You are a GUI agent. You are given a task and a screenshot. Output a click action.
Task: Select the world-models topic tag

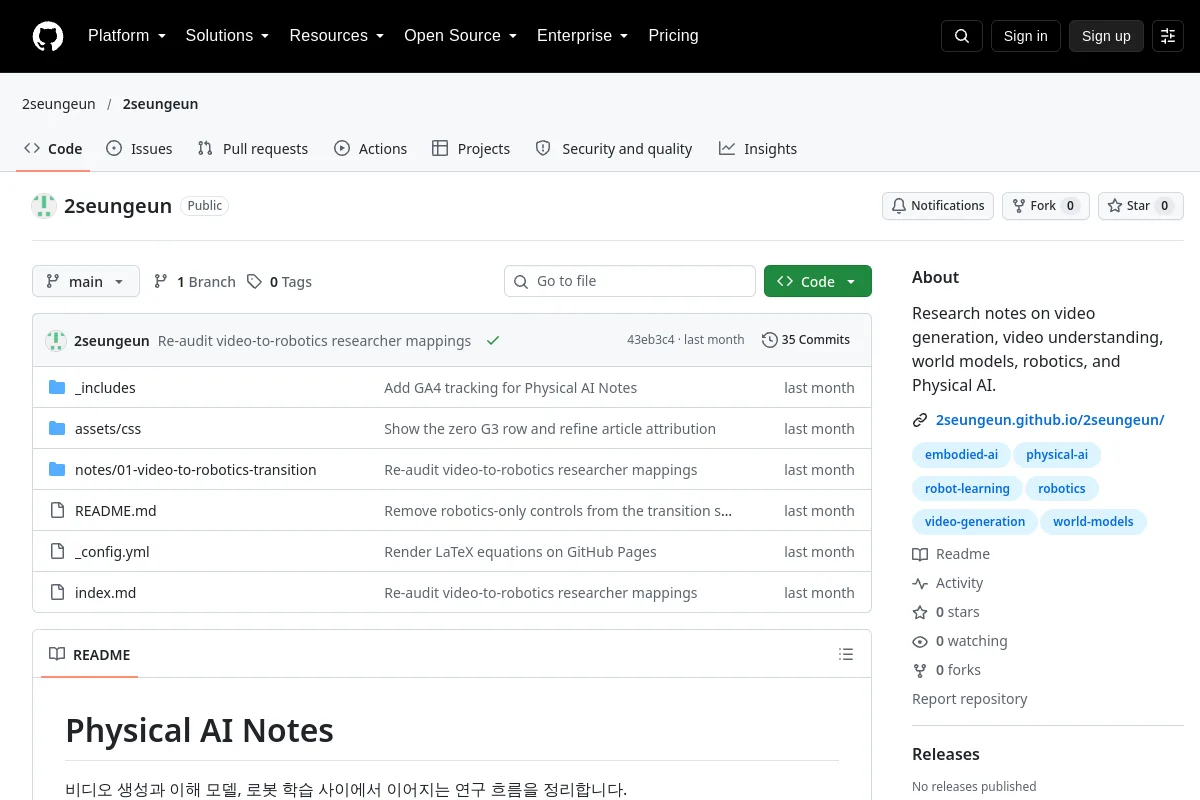point(1093,522)
